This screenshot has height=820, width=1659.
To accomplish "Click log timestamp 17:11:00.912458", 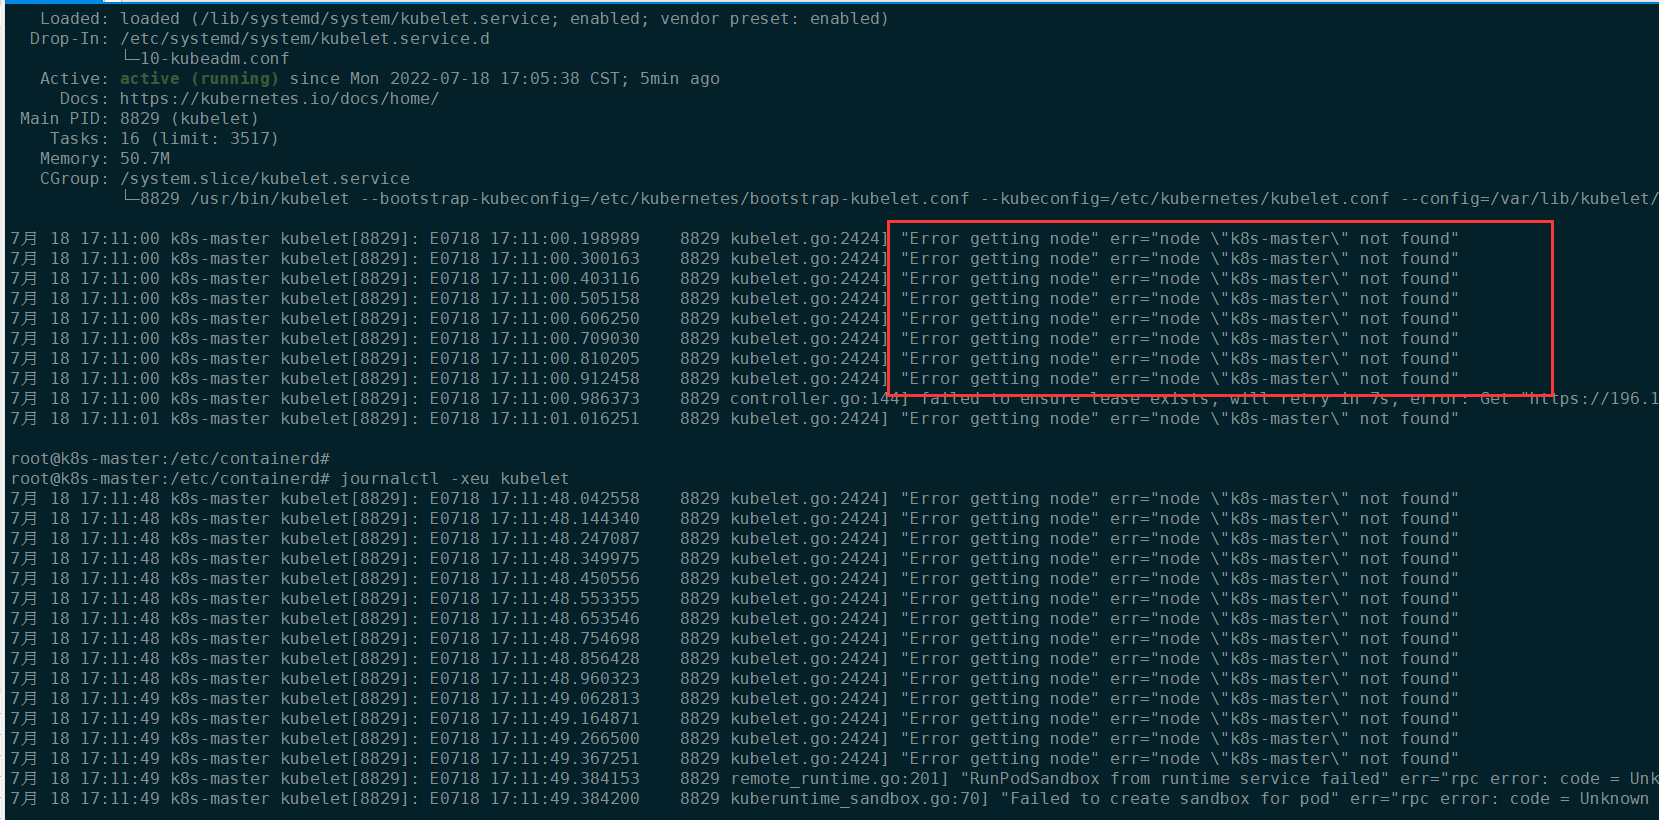I will pyautogui.click(x=564, y=378).
